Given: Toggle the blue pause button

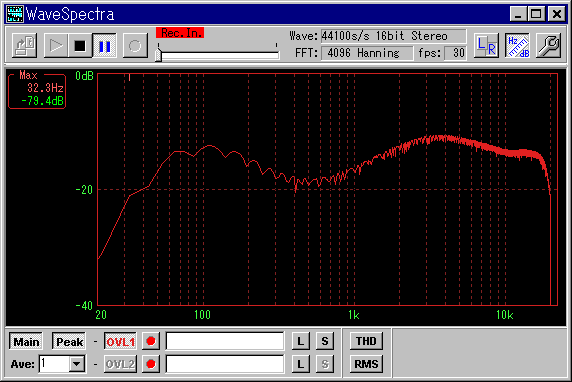Looking at the screenshot, I should pos(104,46).
